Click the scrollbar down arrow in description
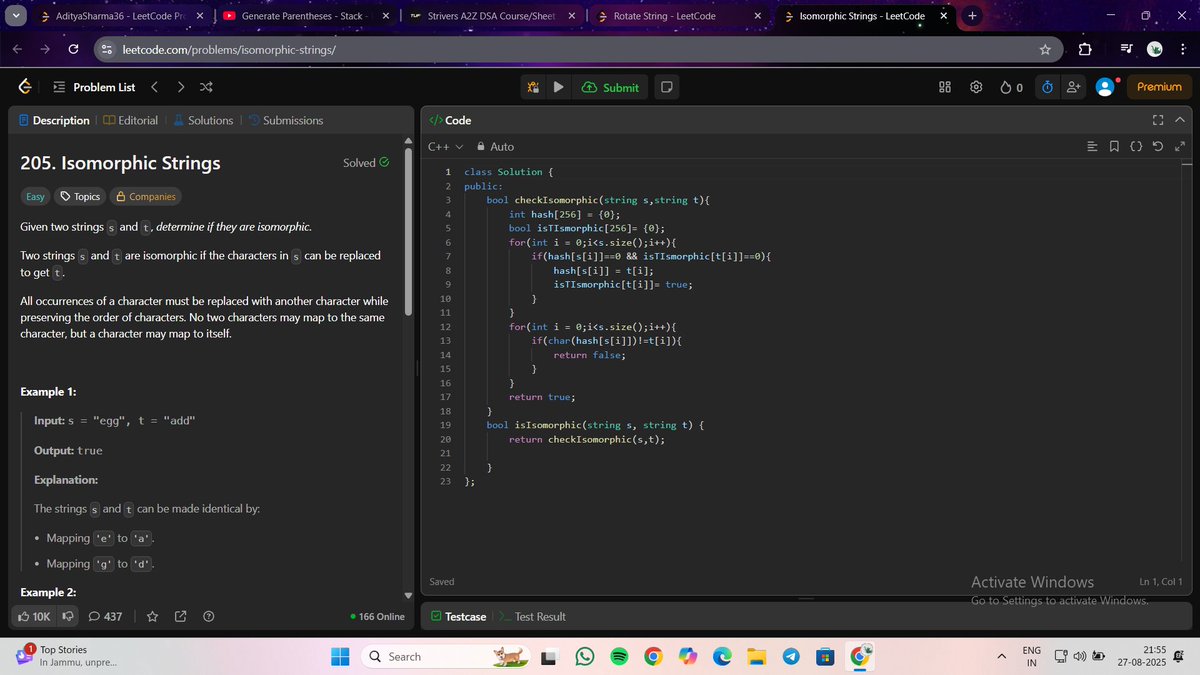1200x675 pixels. coord(407,596)
